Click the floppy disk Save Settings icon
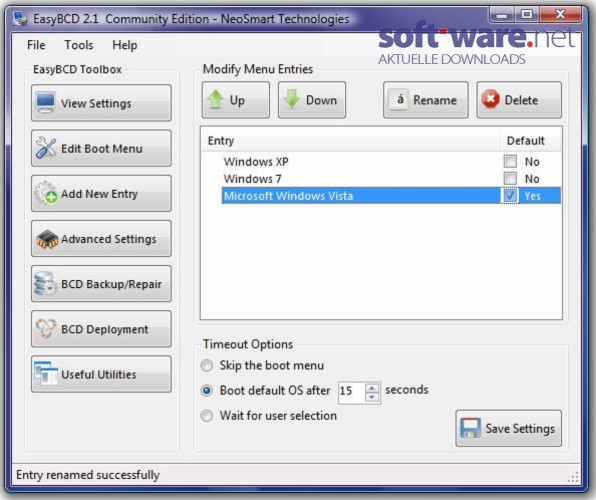 click(470, 428)
